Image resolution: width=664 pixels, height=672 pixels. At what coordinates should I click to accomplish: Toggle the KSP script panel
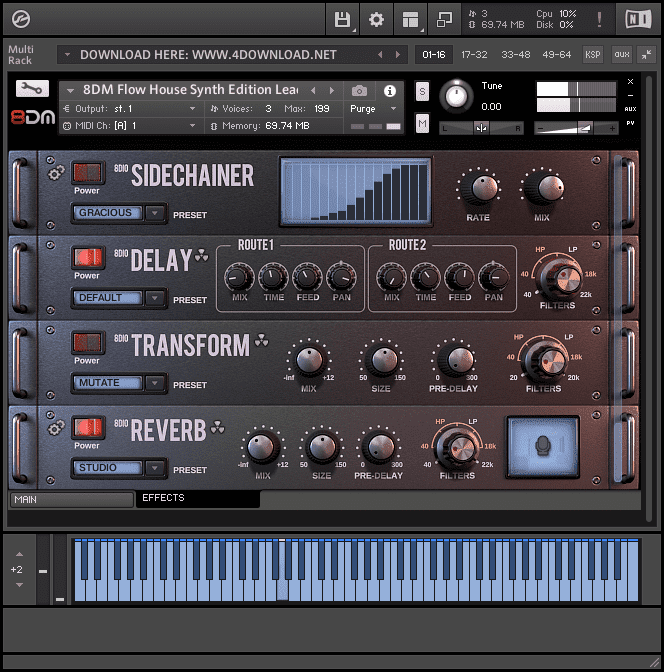pos(592,54)
